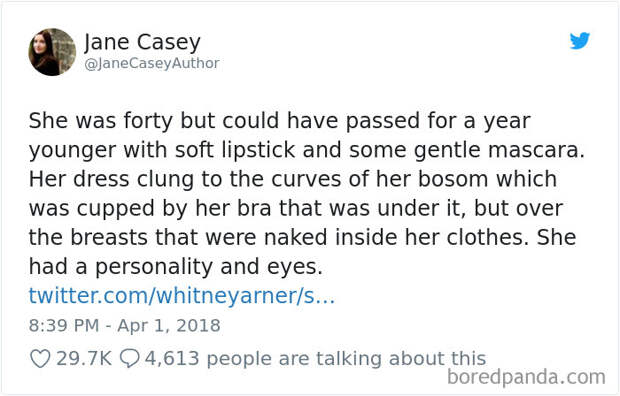Click the line 'younger with soft lipstick'
620x396 pixels.
point(306,151)
